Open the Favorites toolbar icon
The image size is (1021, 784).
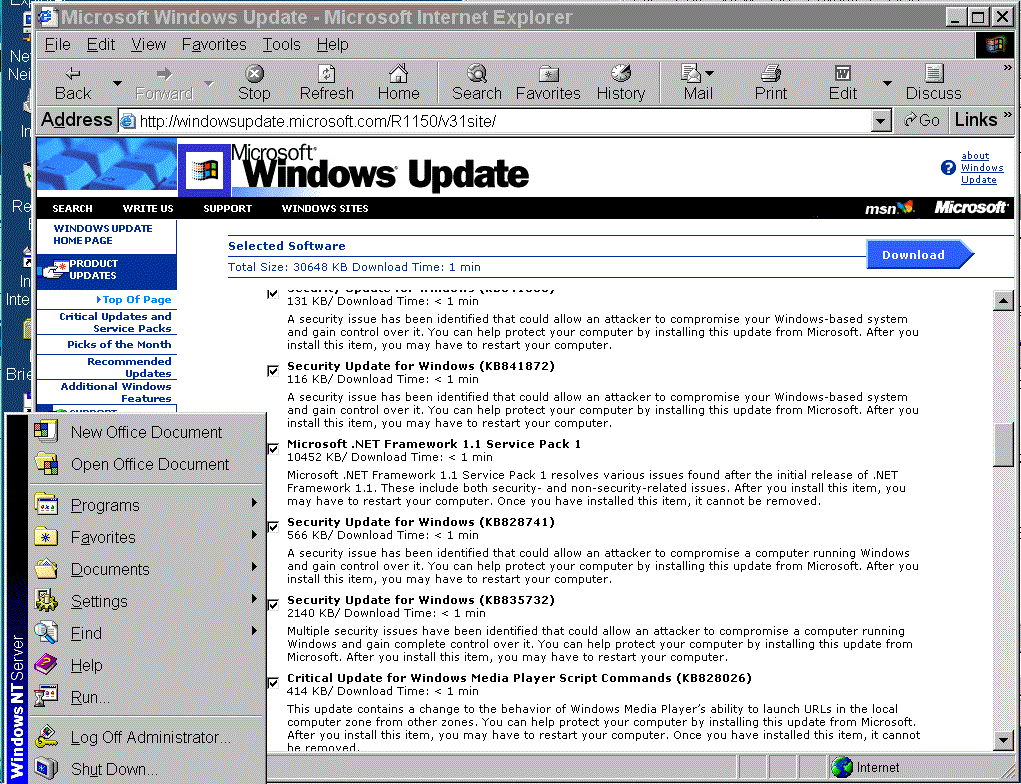(x=548, y=74)
